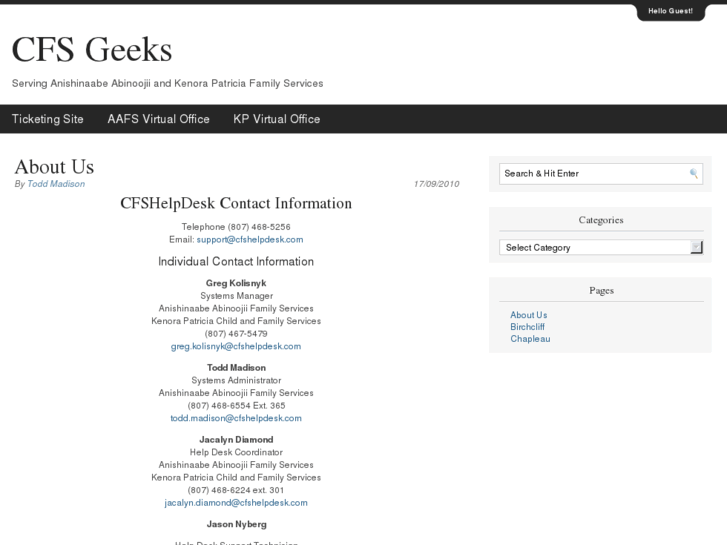Click the name Jason Nyberg
The width and height of the screenshot is (727, 545).
tap(236, 525)
